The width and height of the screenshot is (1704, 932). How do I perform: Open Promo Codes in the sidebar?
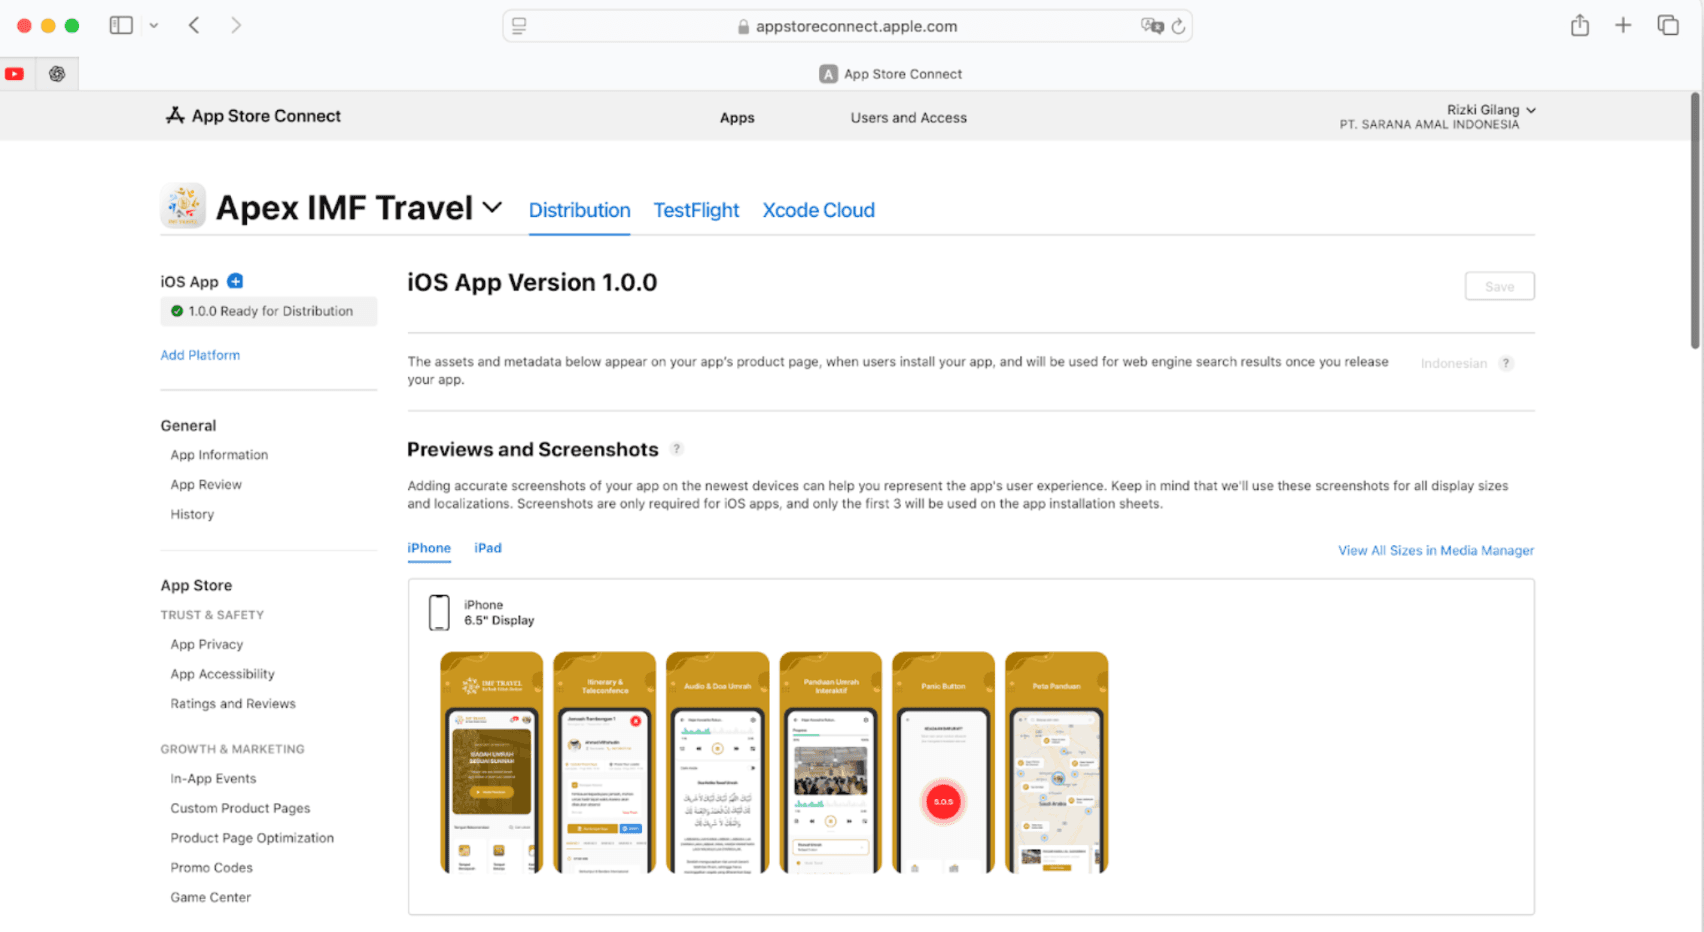pyautogui.click(x=211, y=868)
